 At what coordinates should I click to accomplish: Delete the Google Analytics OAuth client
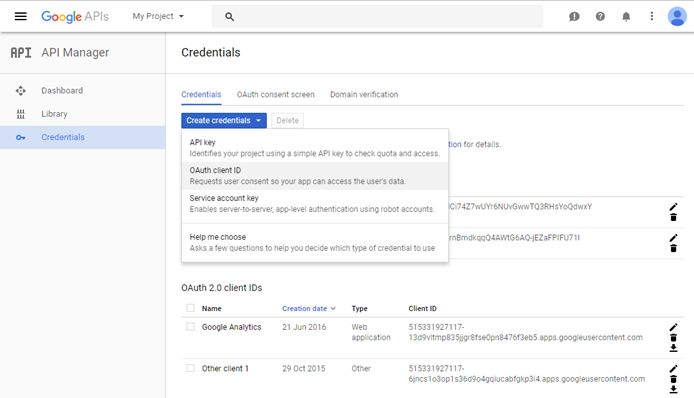click(x=673, y=338)
